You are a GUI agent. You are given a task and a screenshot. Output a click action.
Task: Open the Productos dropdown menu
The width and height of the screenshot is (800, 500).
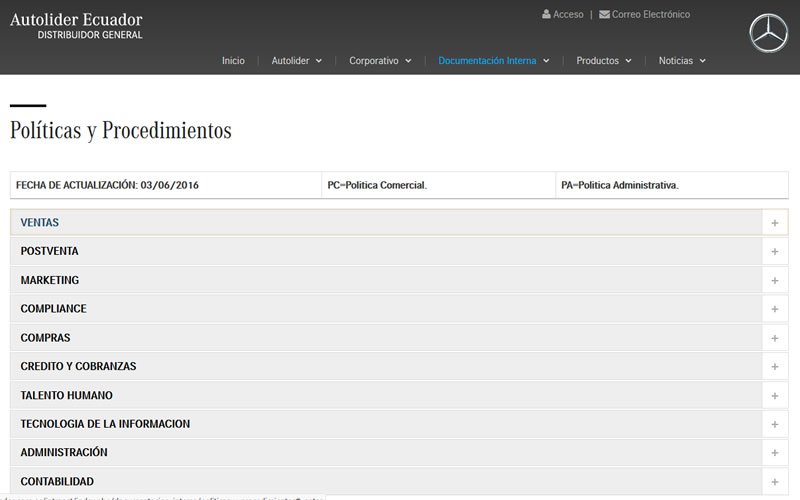point(603,61)
